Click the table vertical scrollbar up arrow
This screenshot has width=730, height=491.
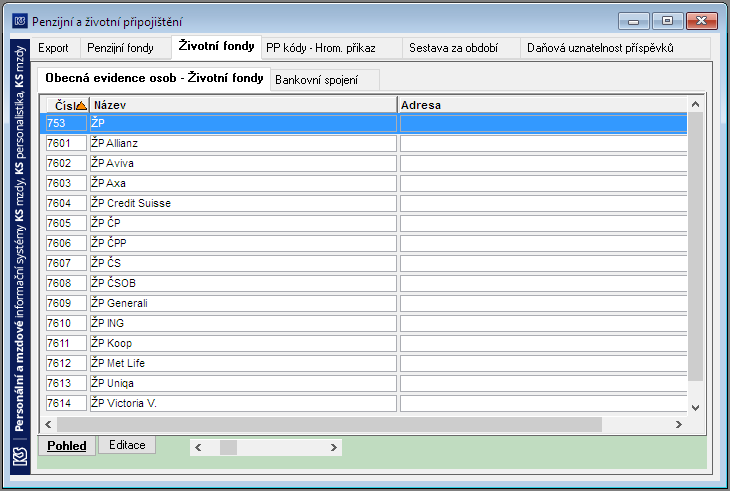point(696,104)
